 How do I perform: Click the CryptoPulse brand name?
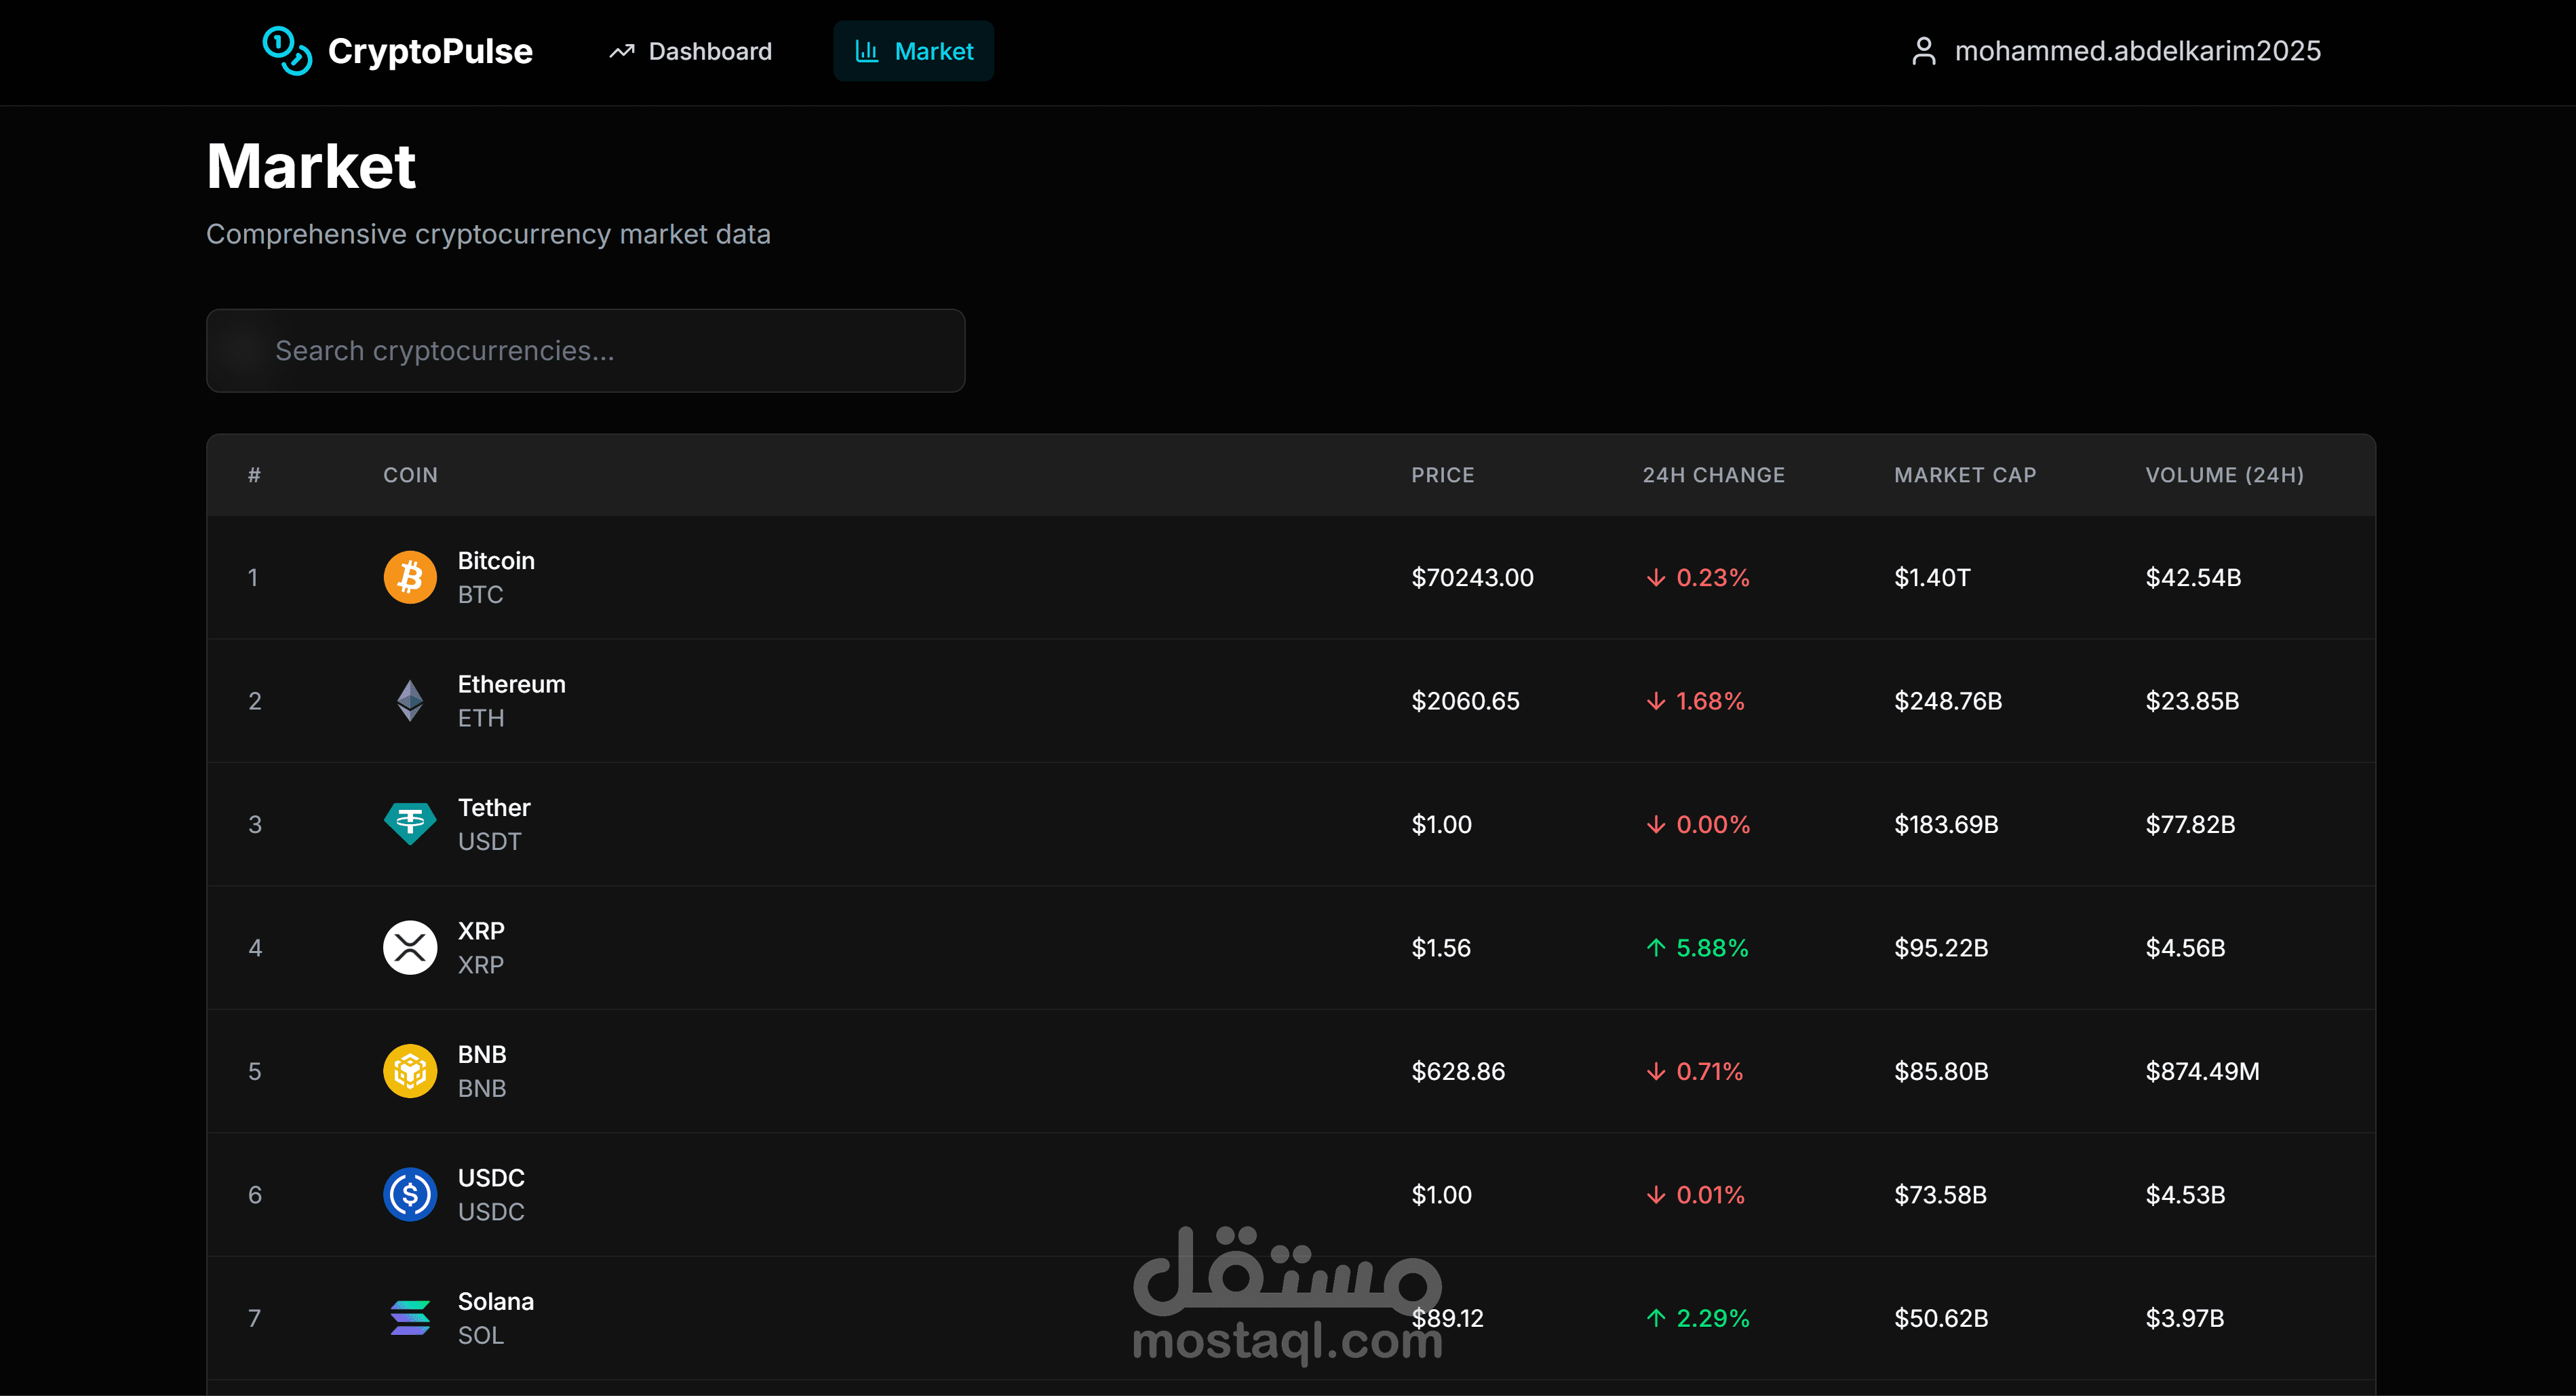point(430,51)
